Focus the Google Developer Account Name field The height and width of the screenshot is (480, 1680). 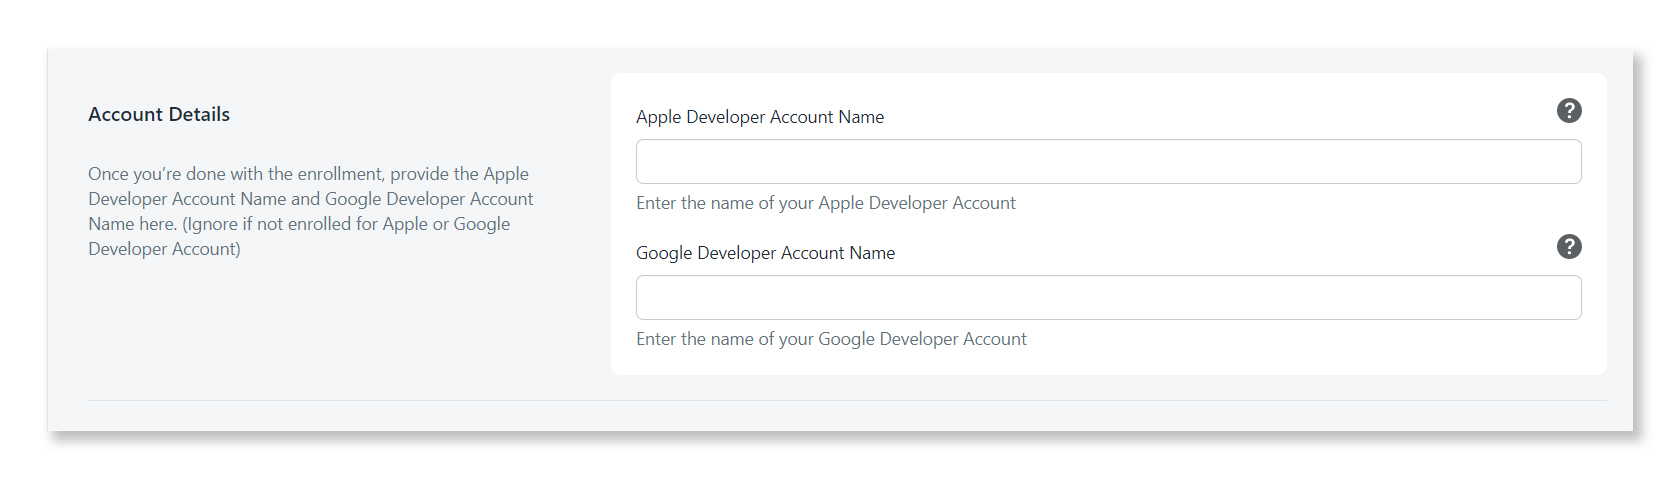(1108, 298)
